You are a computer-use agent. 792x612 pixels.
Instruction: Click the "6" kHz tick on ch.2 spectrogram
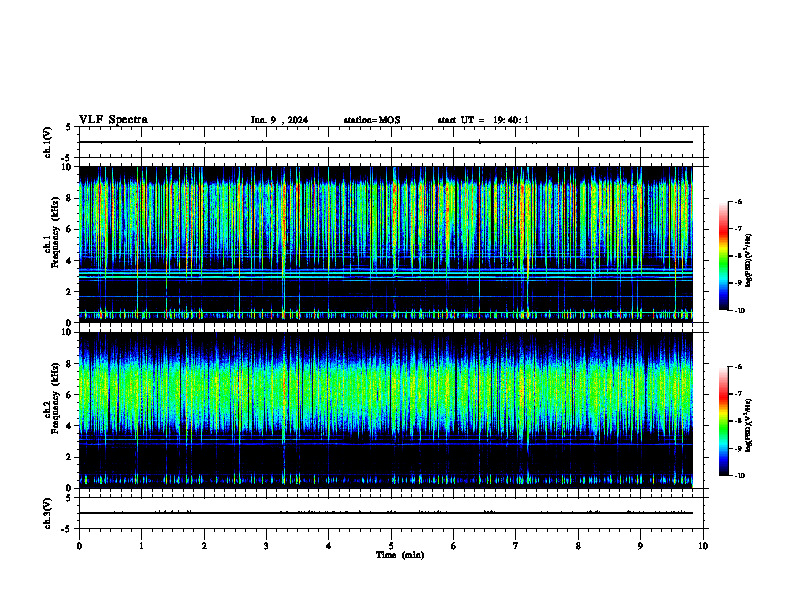[71, 395]
